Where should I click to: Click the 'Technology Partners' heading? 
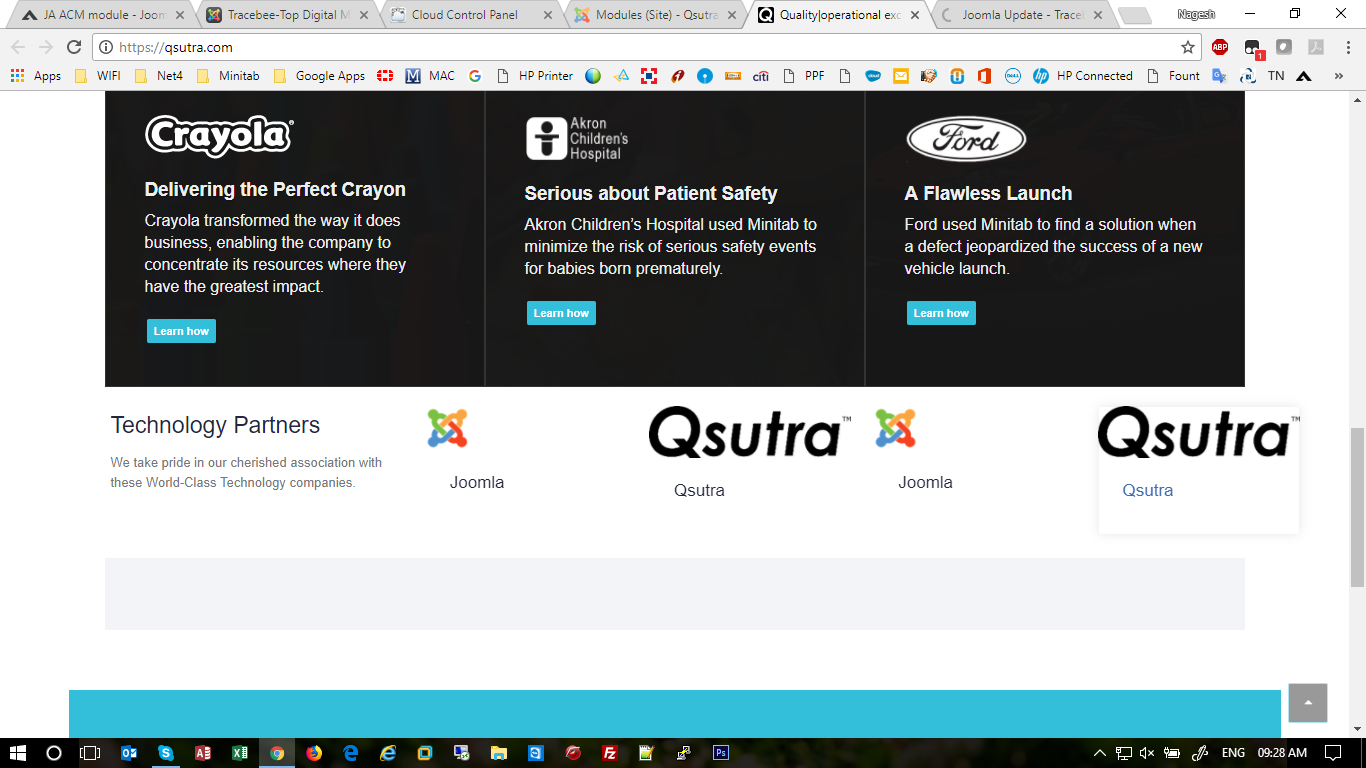pyautogui.click(x=215, y=425)
